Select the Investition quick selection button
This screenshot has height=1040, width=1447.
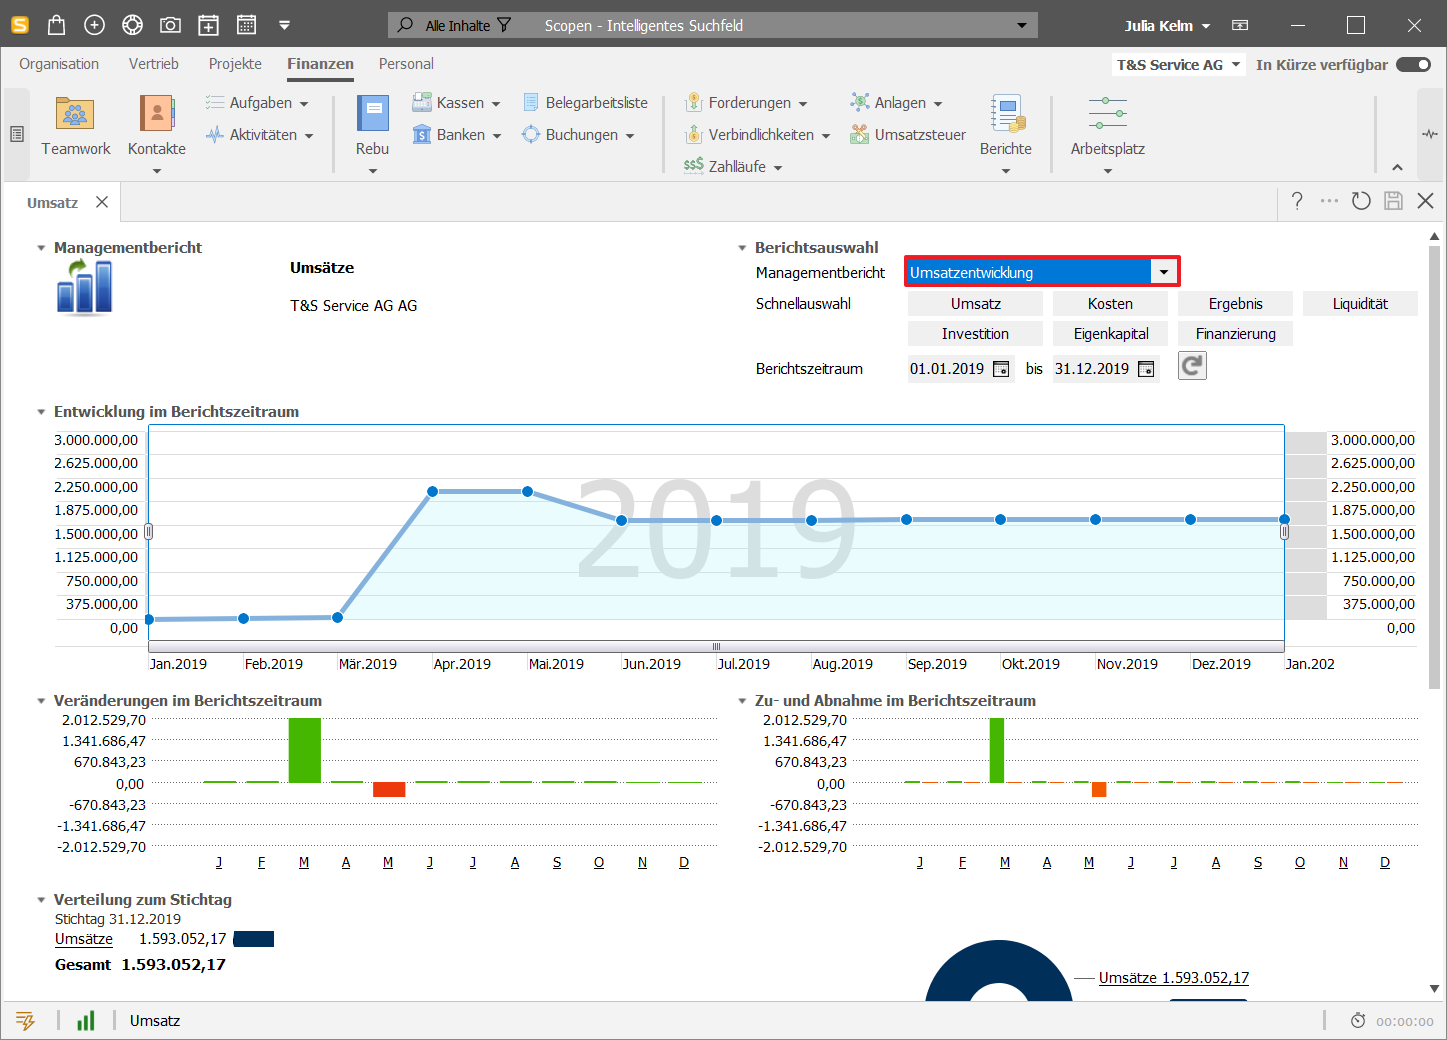click(975, 334)
